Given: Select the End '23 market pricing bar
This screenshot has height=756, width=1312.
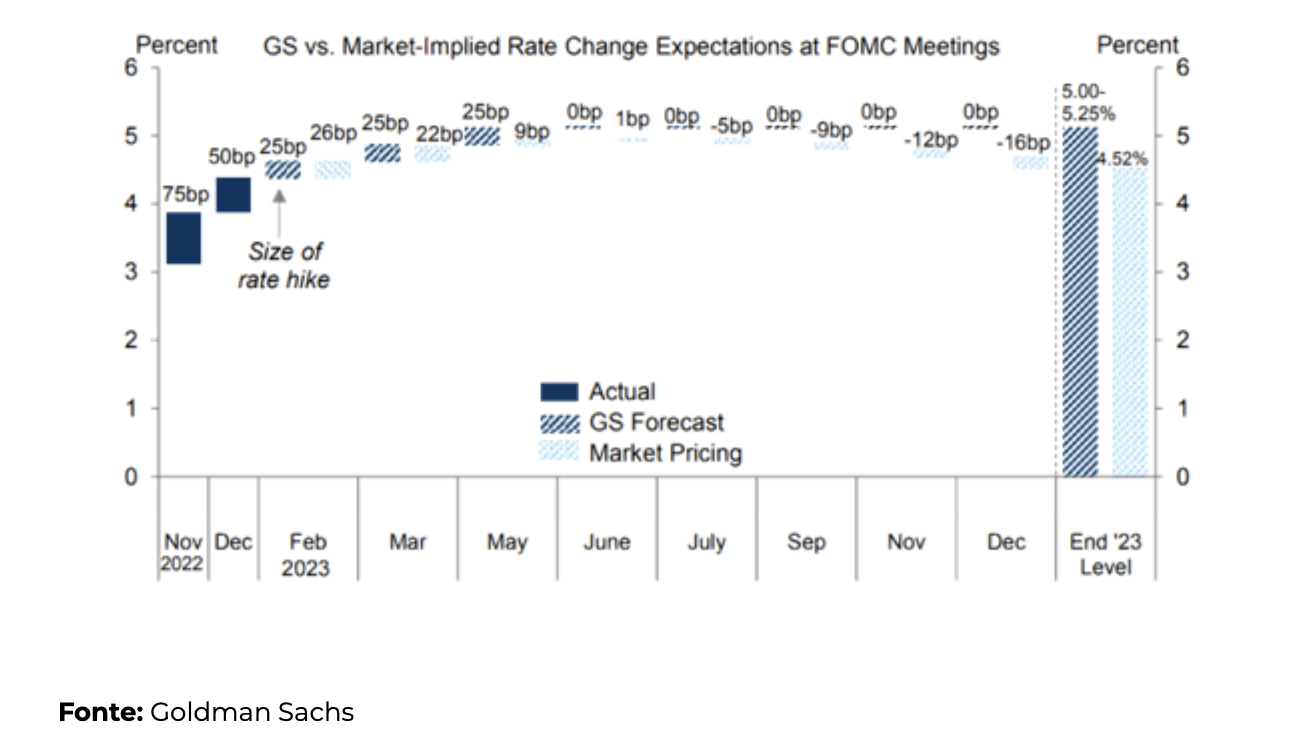Looking at the screenshot, I should point(1130,321).
